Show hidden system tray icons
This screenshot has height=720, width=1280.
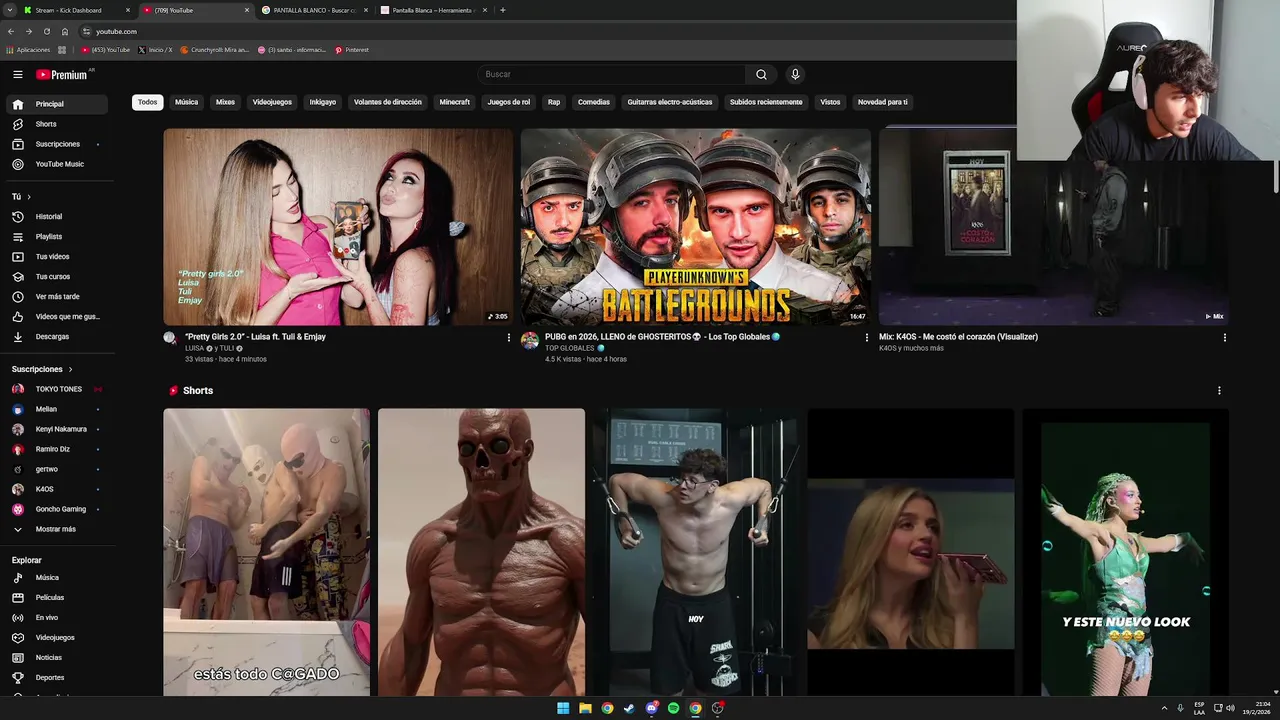(x=1164, y=708)
